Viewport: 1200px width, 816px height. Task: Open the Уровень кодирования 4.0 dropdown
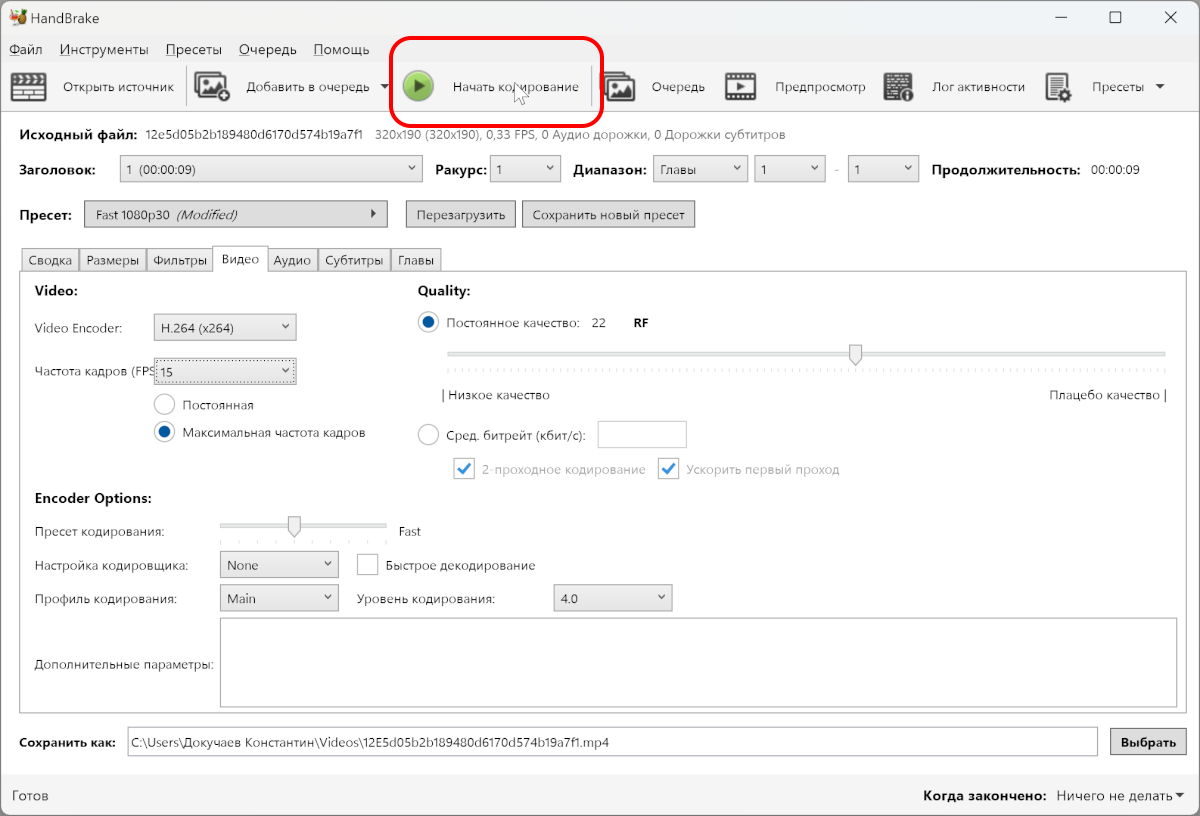(612, 599)
